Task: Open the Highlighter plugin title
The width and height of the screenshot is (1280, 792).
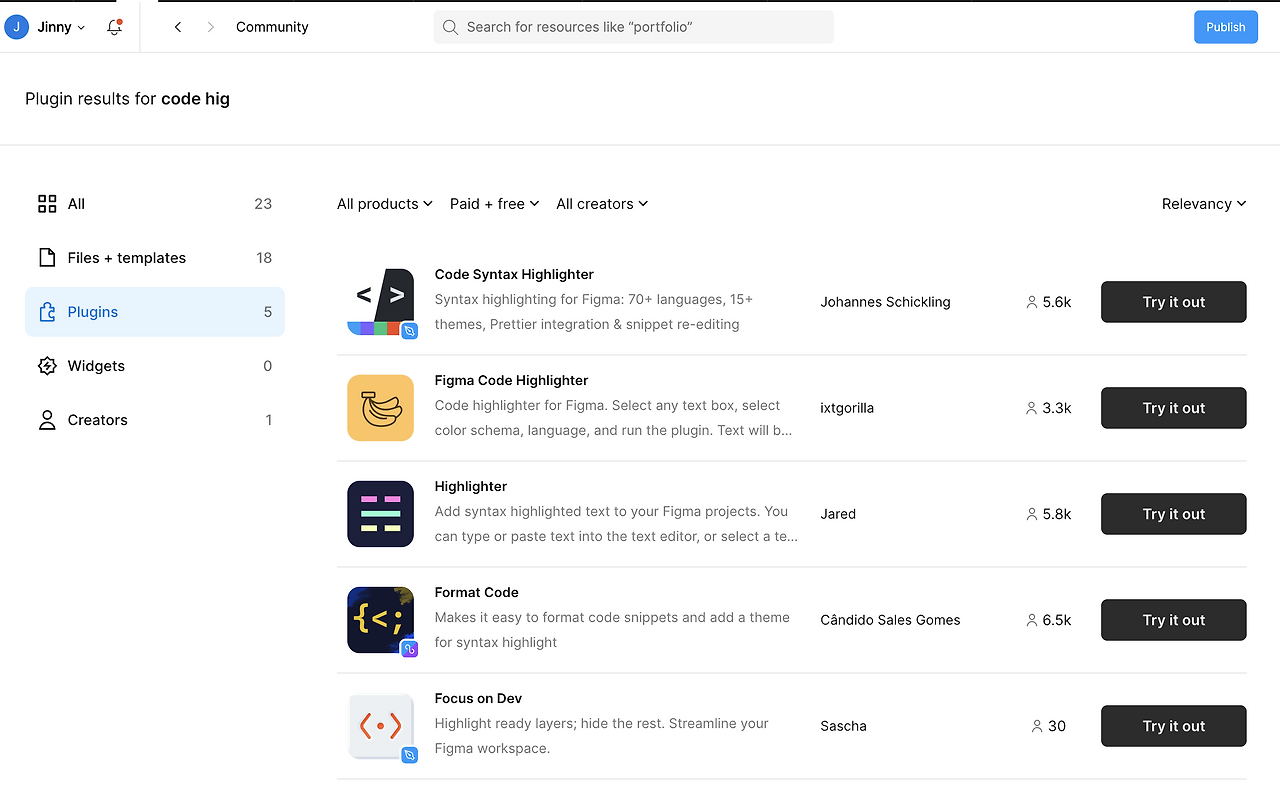Action: coord(471,486)
